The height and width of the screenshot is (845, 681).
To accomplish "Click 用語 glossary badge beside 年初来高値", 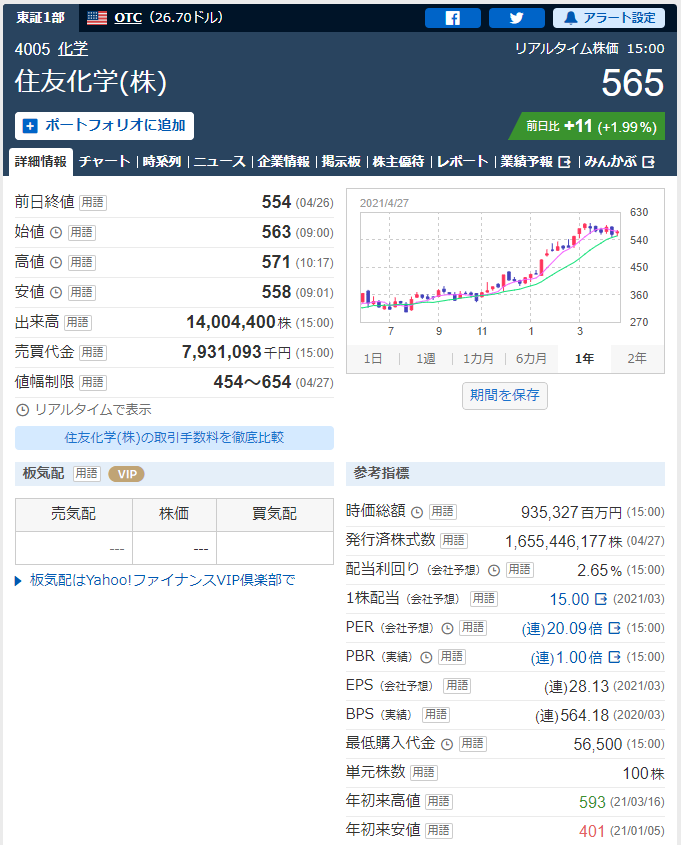I will pos(439,802).
